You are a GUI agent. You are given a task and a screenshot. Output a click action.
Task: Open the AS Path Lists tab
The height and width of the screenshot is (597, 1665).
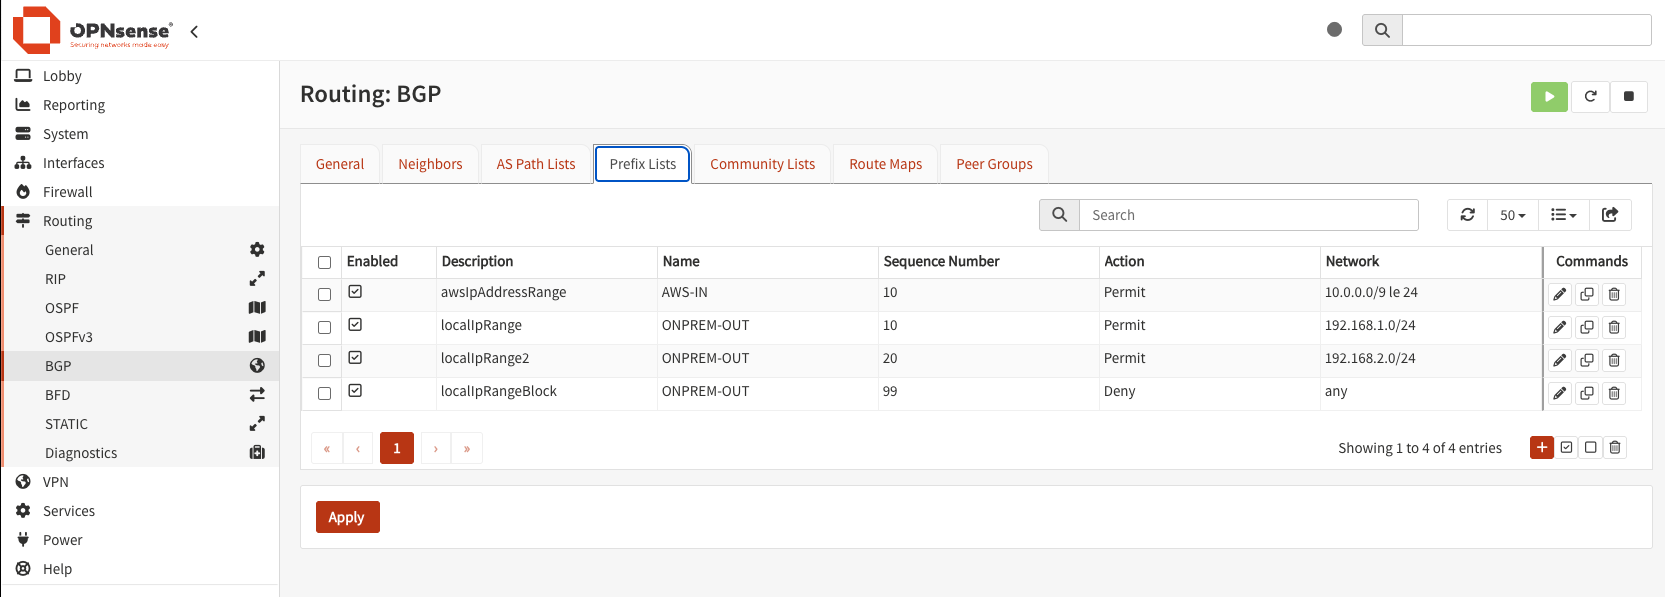[x=536, y=164]
